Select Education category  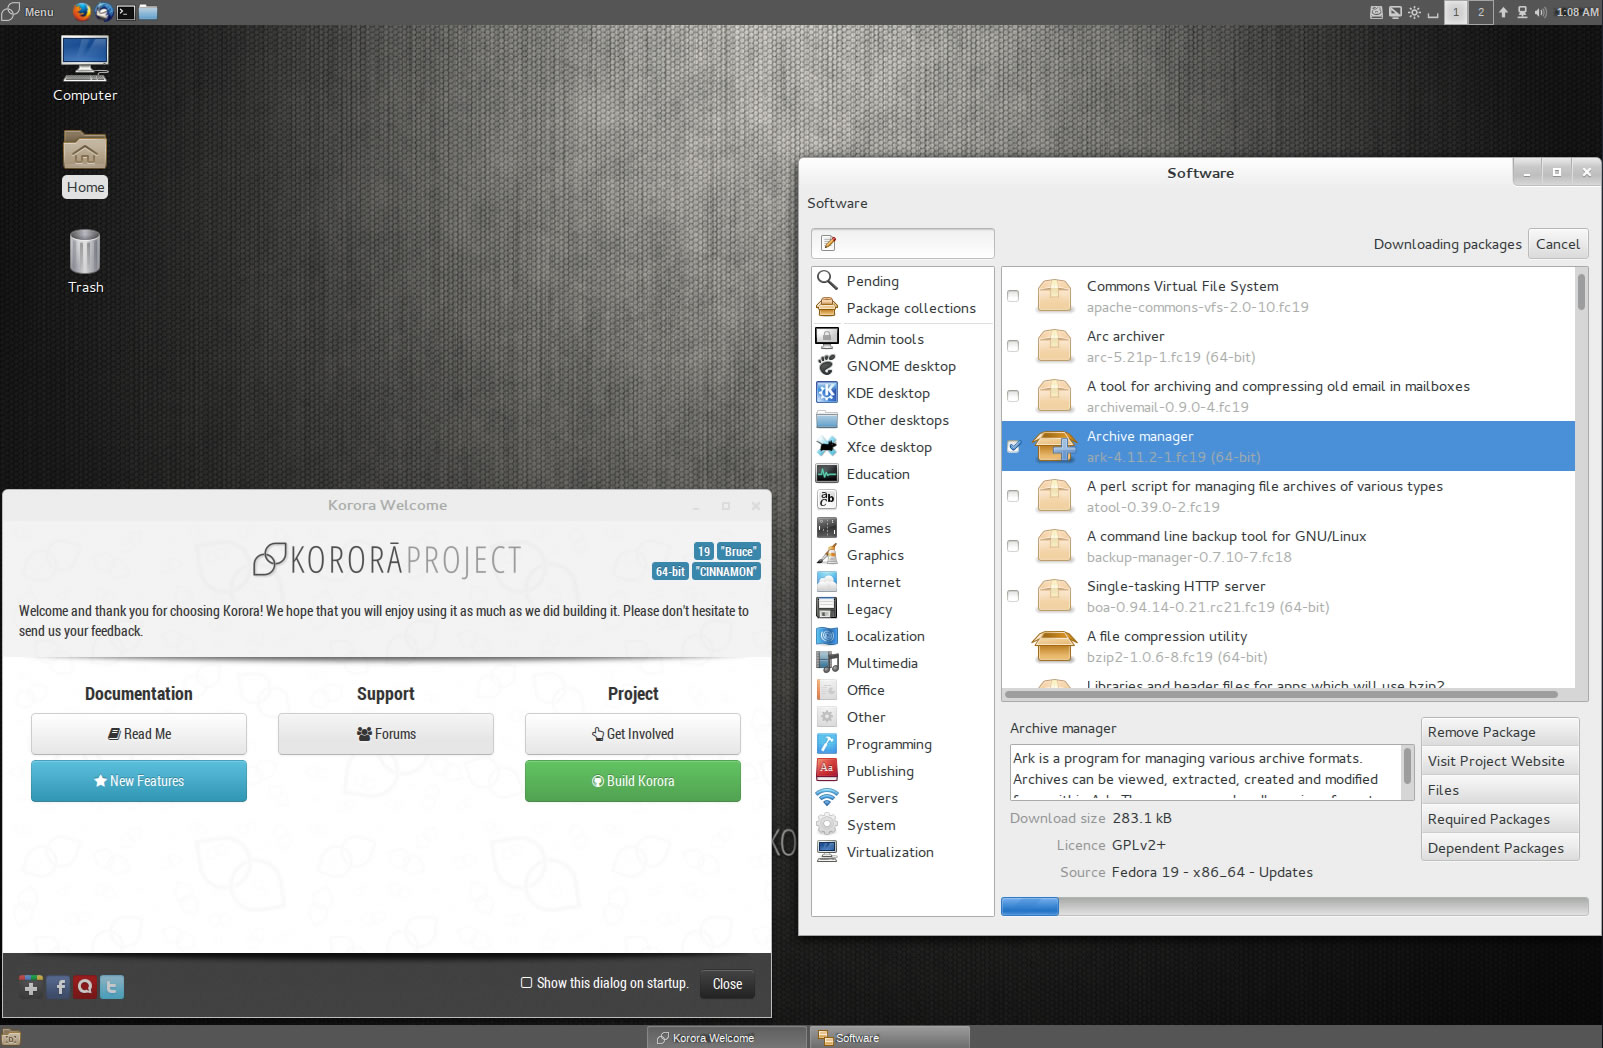click(x=902, y=474)
